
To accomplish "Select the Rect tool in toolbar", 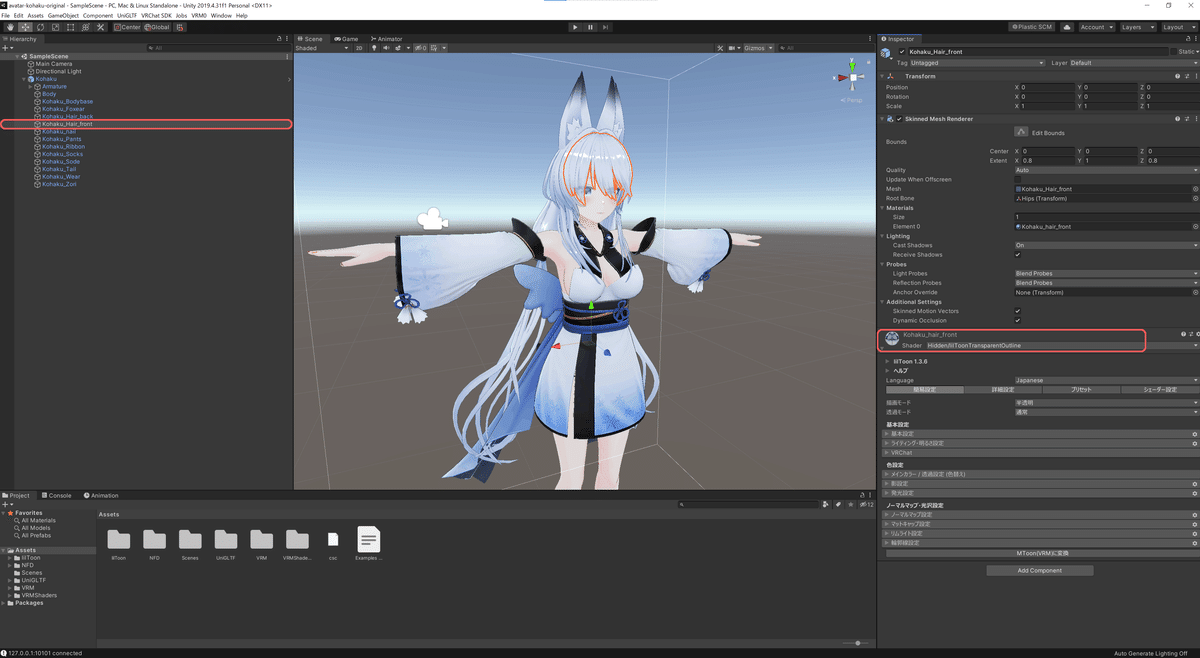I will (x=69, y=27).
